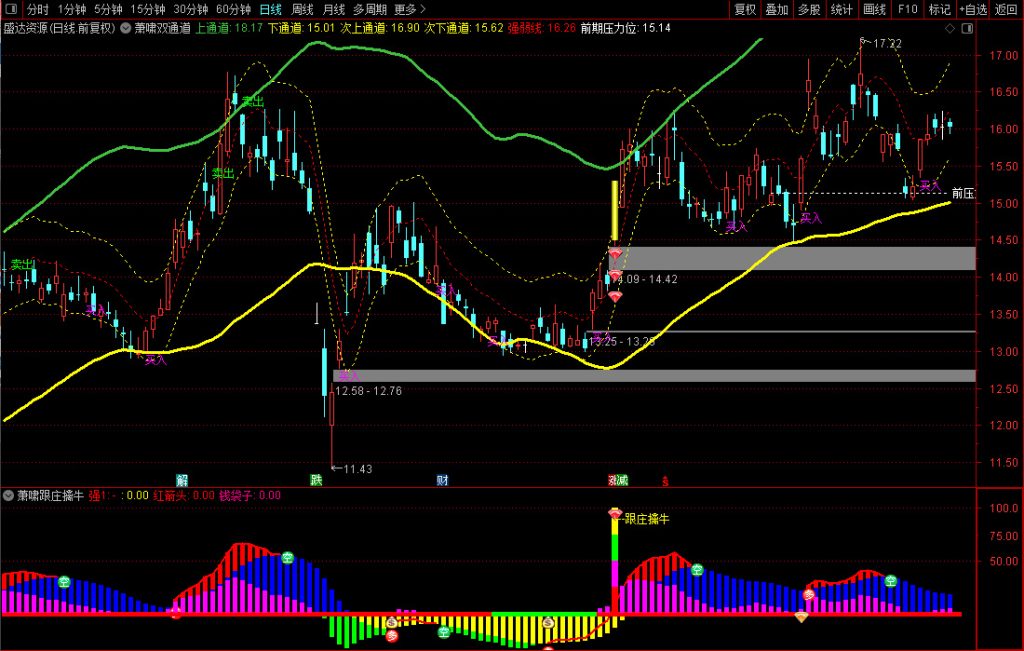Open the 萧啸跟庄擒牛 indicator dropdown arrow
The image size is (1024, 651).
(8, 494)
